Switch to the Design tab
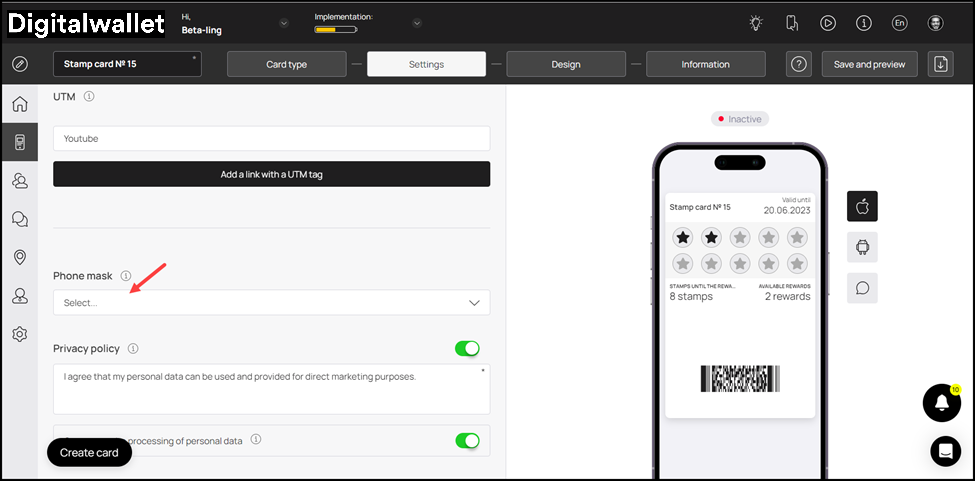Viewport: 975px width, 481px height. (566, 64)
